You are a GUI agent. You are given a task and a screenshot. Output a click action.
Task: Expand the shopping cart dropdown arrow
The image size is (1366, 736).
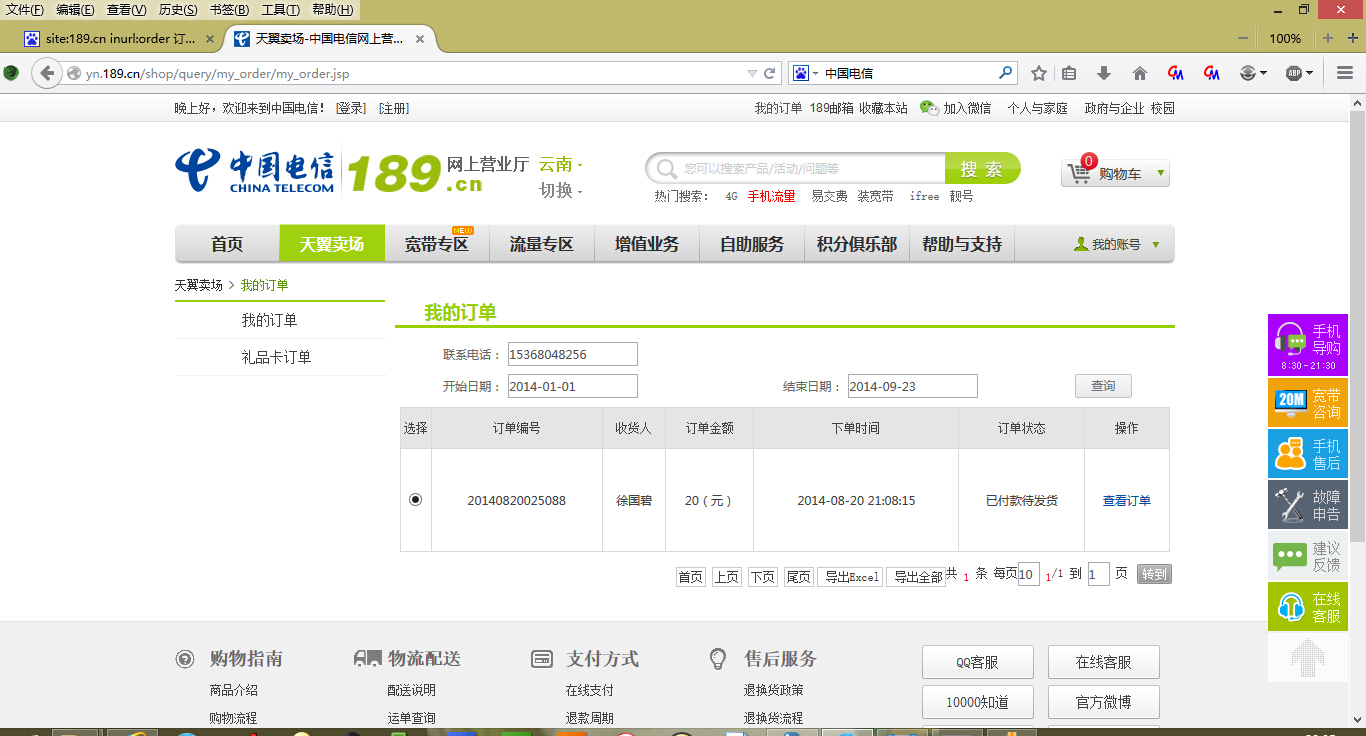coord(1158,171)
